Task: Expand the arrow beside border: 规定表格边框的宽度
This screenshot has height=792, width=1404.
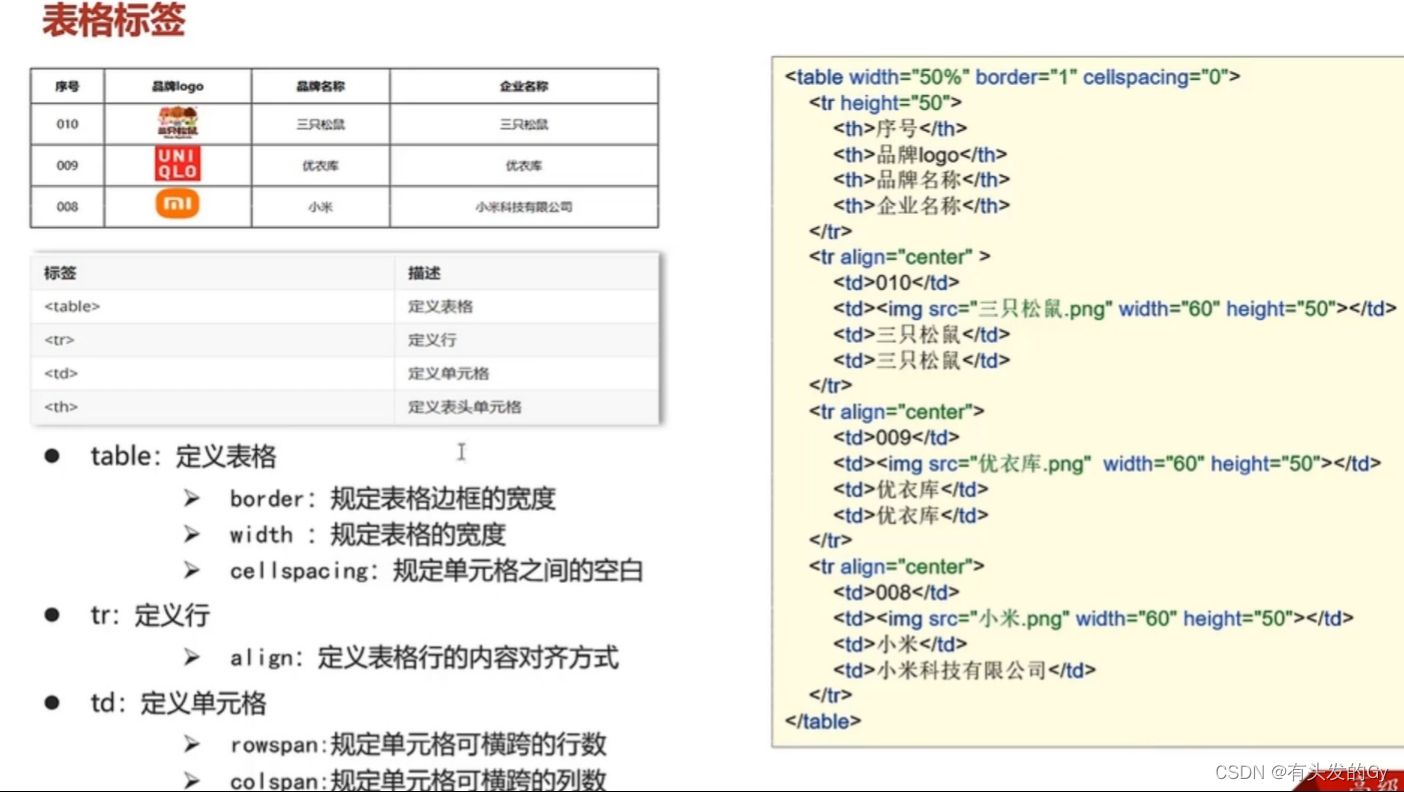Action: pos(191,498)
